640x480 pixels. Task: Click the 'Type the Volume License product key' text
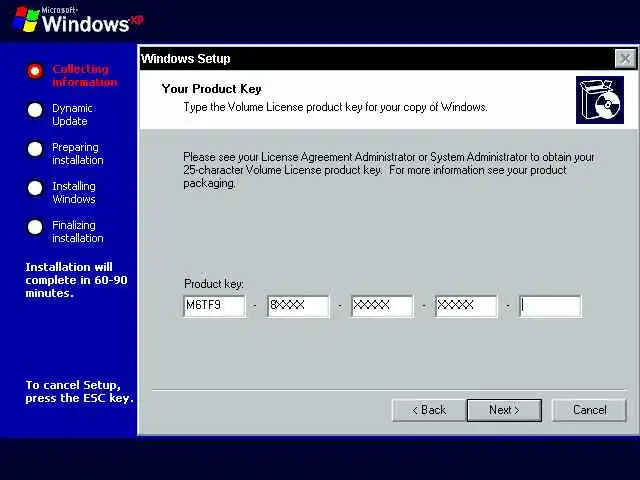pos(335,107)
